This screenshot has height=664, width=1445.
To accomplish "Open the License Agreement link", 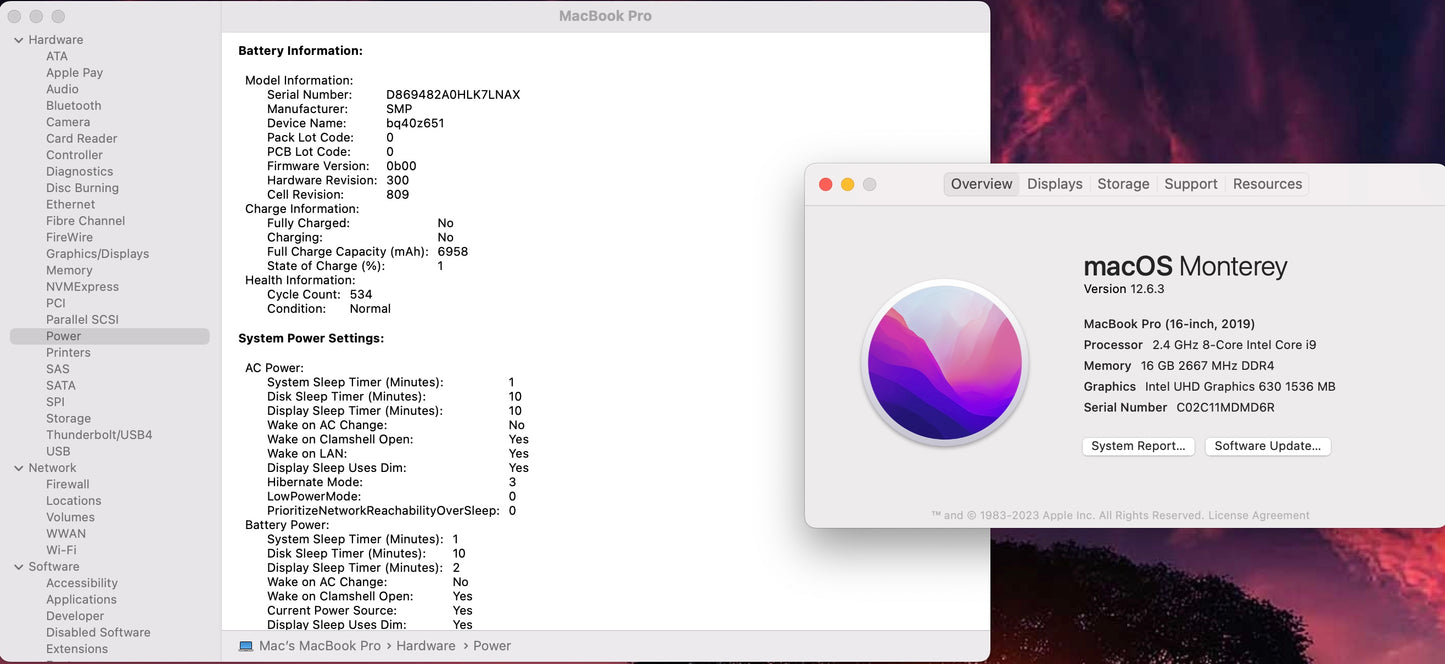I will (1258, 516).
